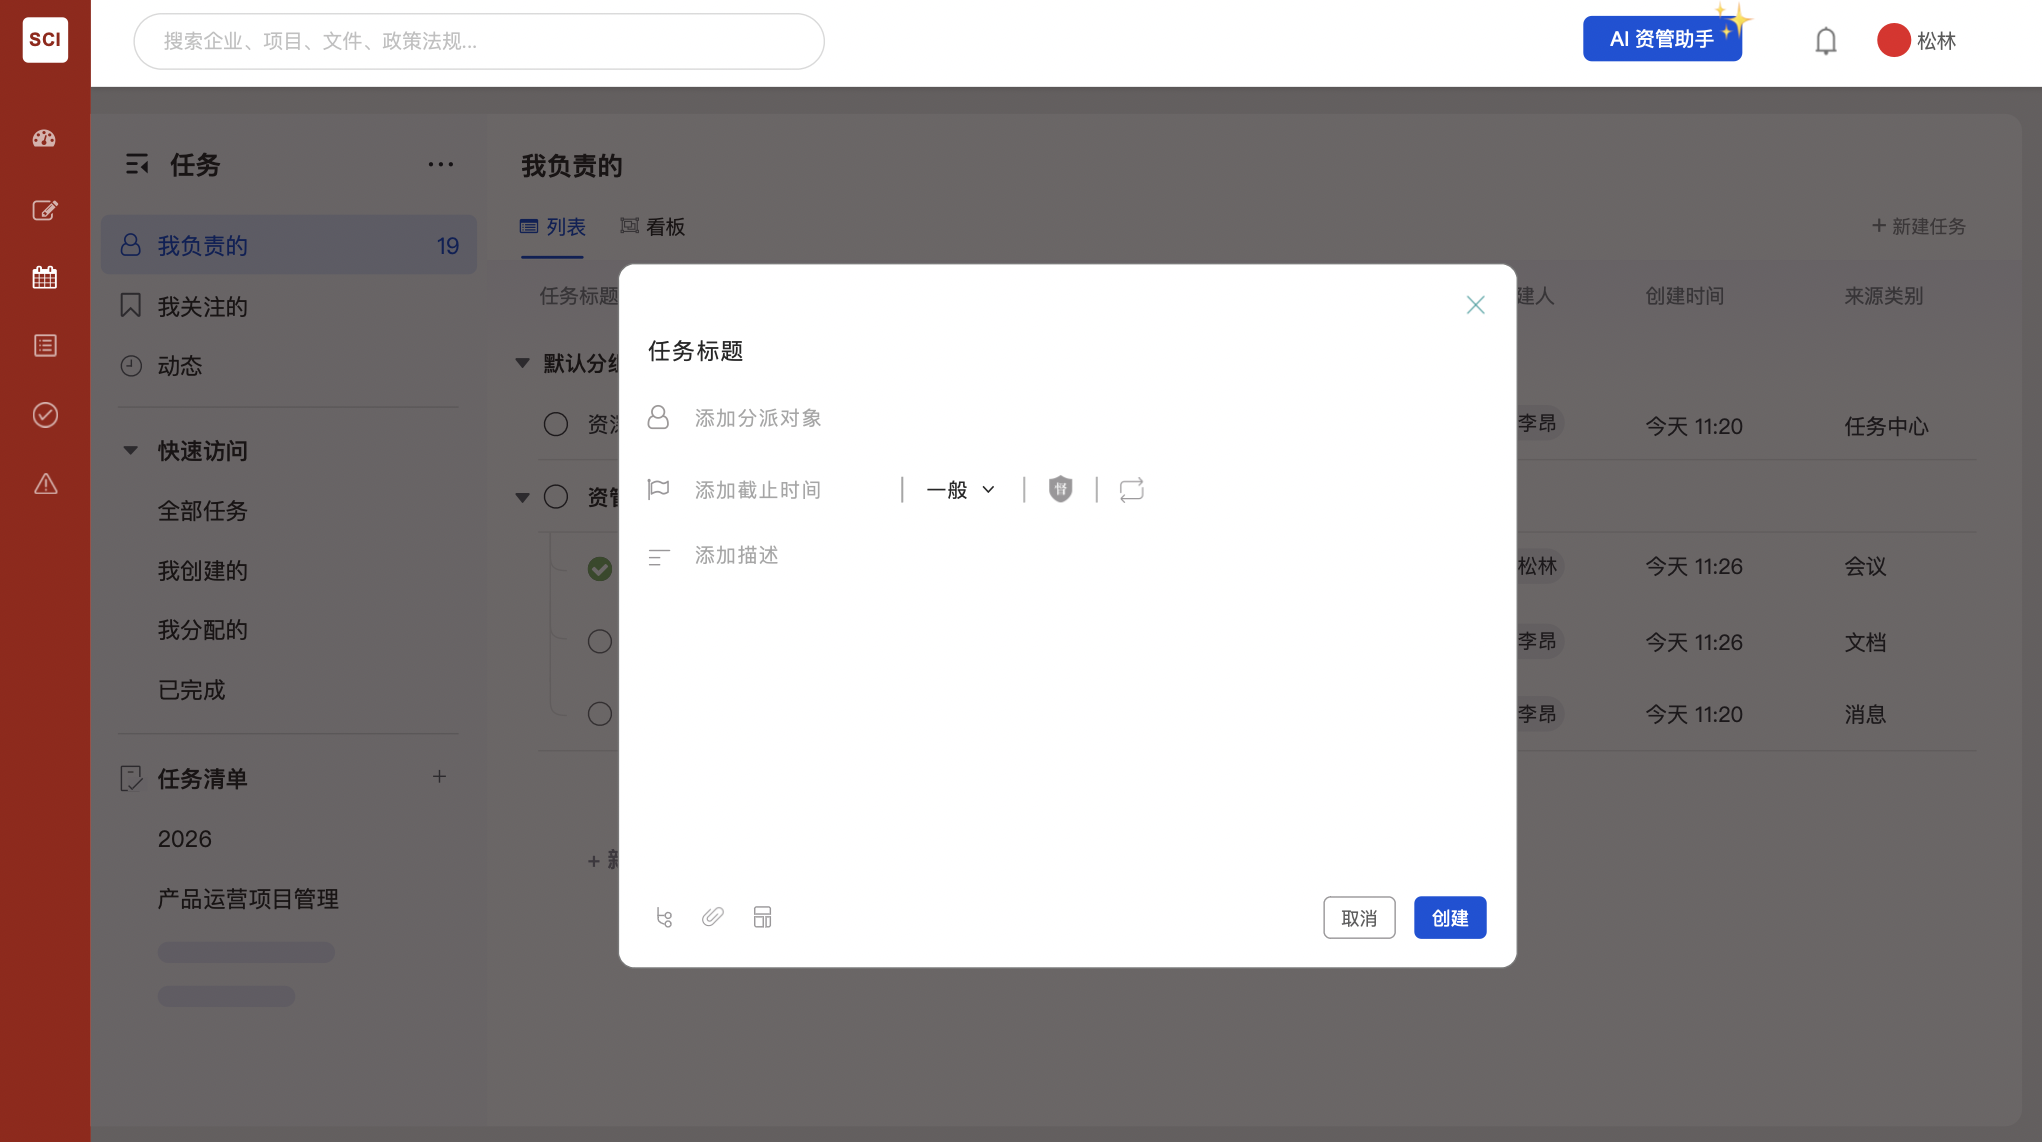
Task: Collapse the 默认分组 group triangle
Action: pyautogui.click(x=522, y=363)
